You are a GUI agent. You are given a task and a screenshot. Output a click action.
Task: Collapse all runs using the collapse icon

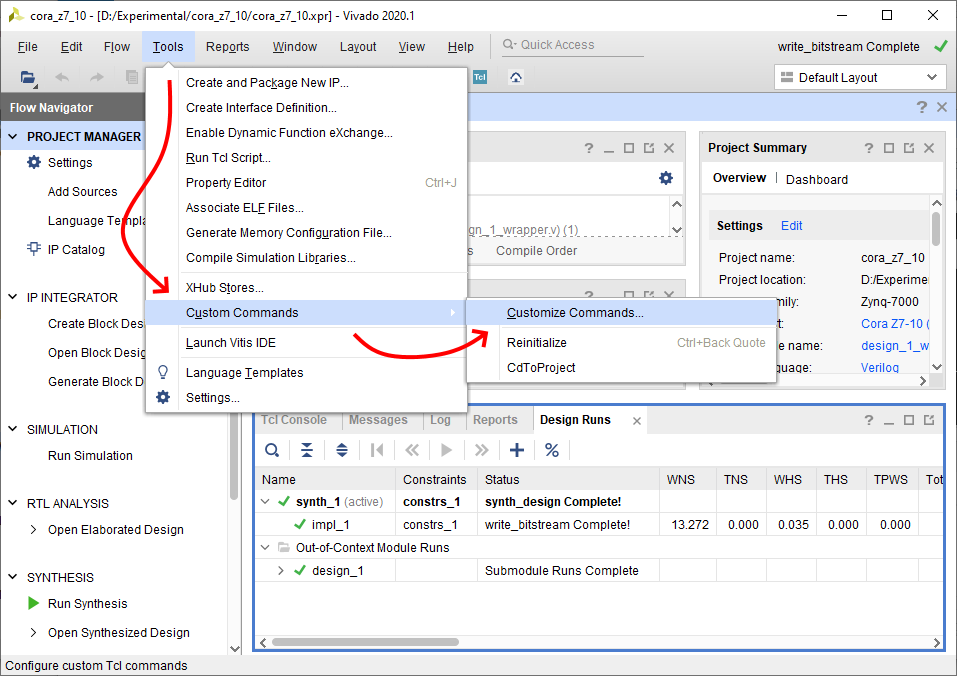click(307, 450)
